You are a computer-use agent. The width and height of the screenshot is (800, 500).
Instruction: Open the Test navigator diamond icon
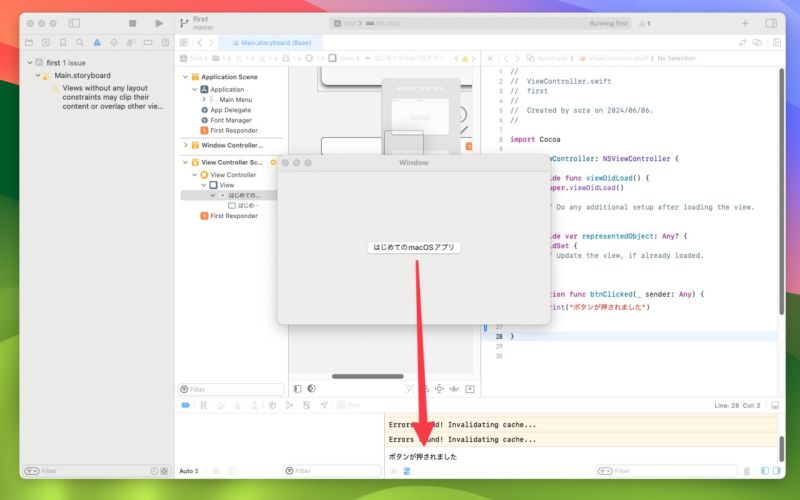(x=114, y=42)
